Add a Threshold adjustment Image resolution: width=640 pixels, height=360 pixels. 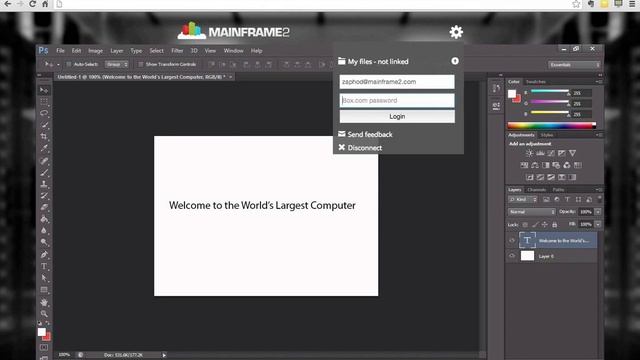551,177
